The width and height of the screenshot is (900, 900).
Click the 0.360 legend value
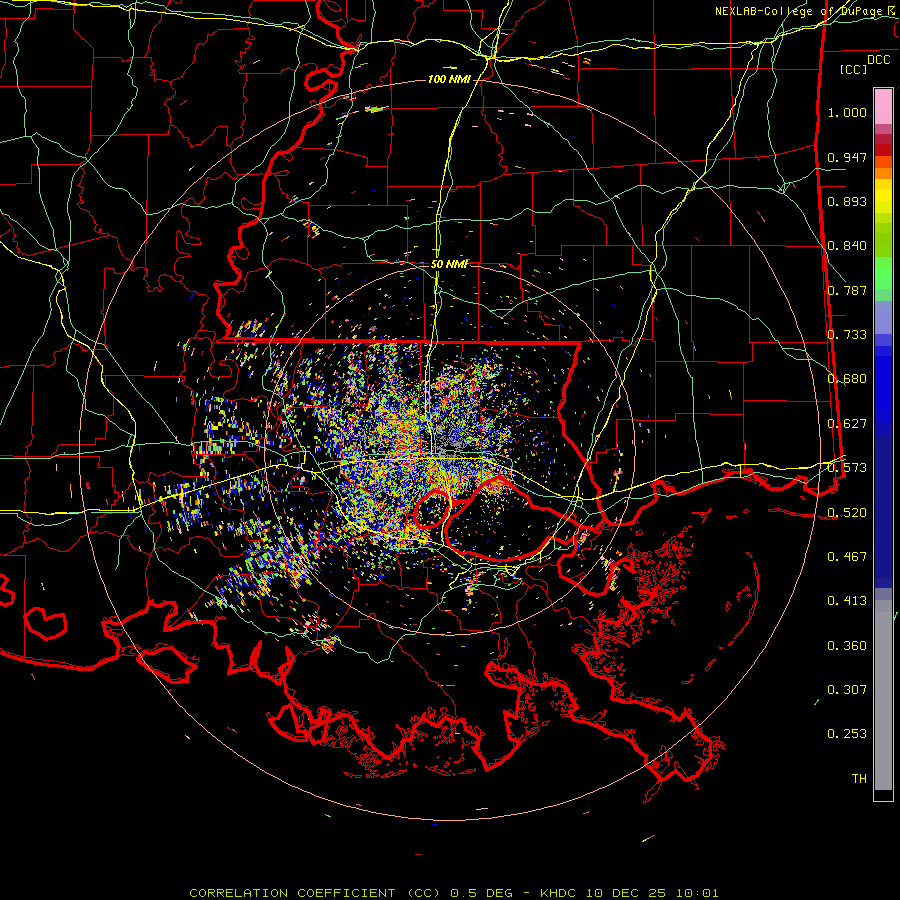click(847, 646)
